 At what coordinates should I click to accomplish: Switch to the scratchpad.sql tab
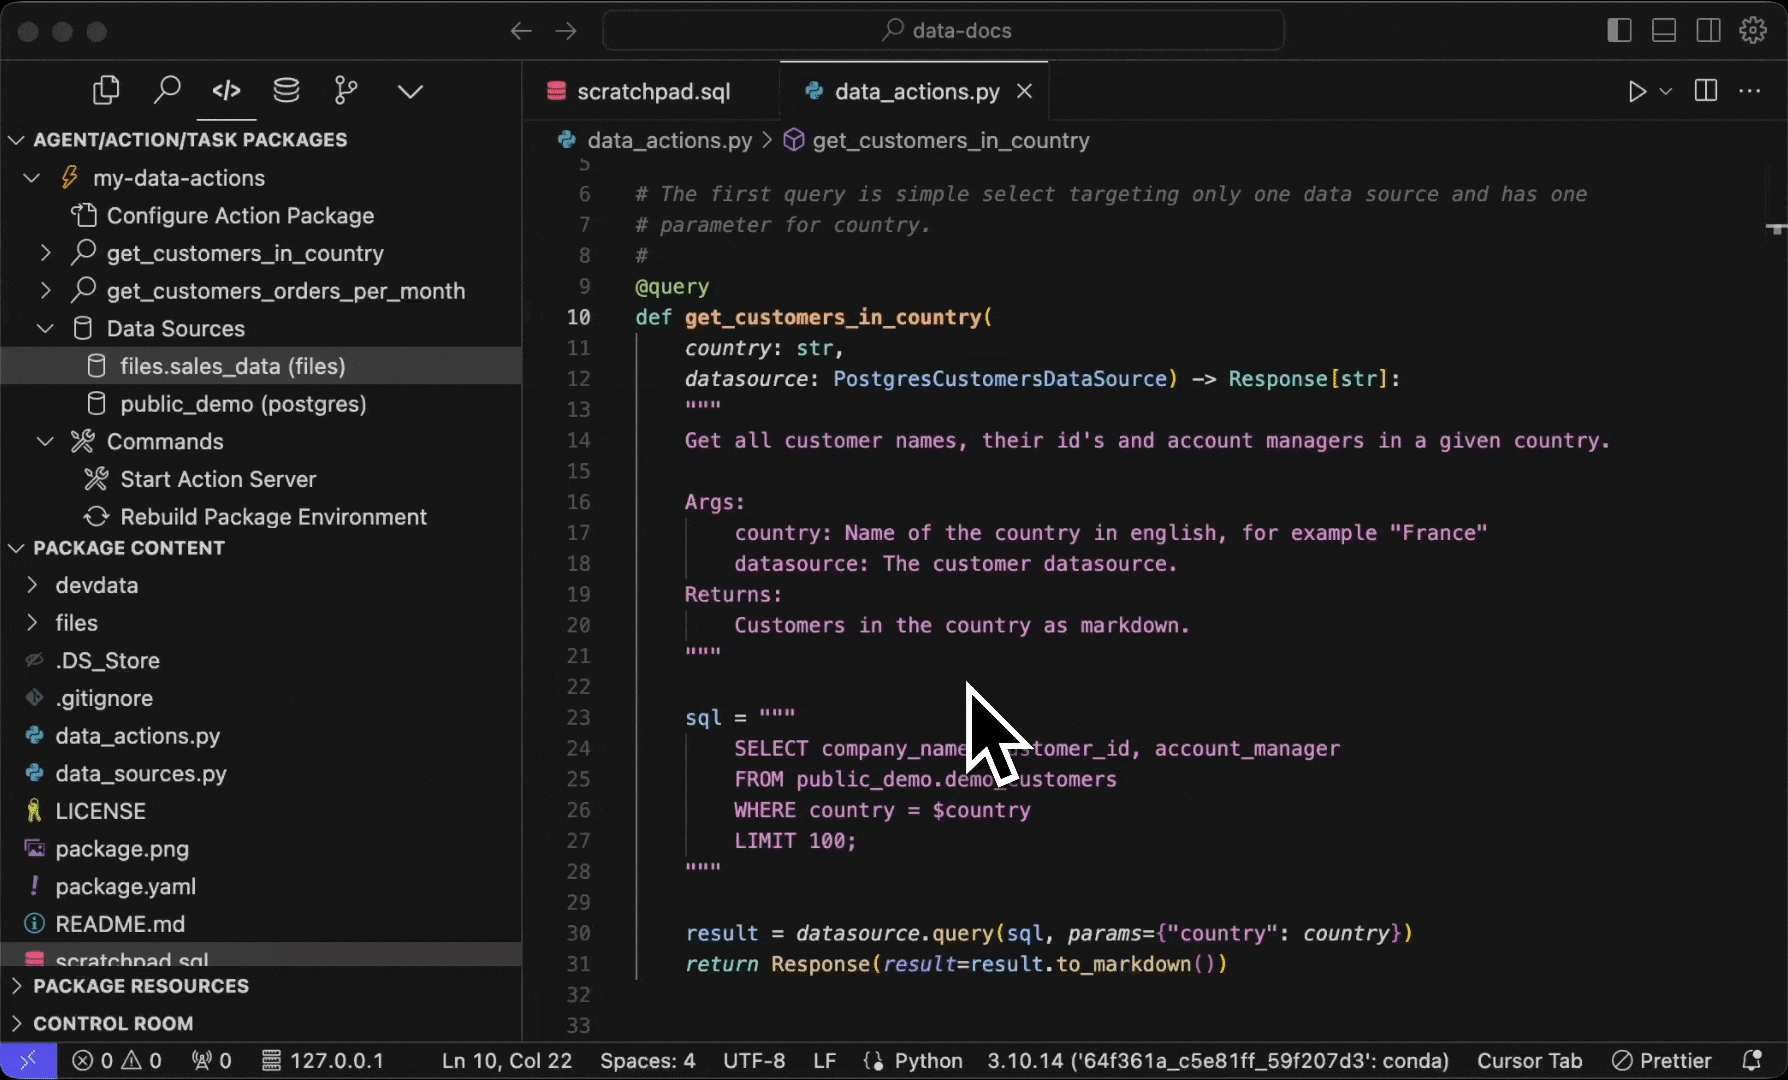pos(651,91)
